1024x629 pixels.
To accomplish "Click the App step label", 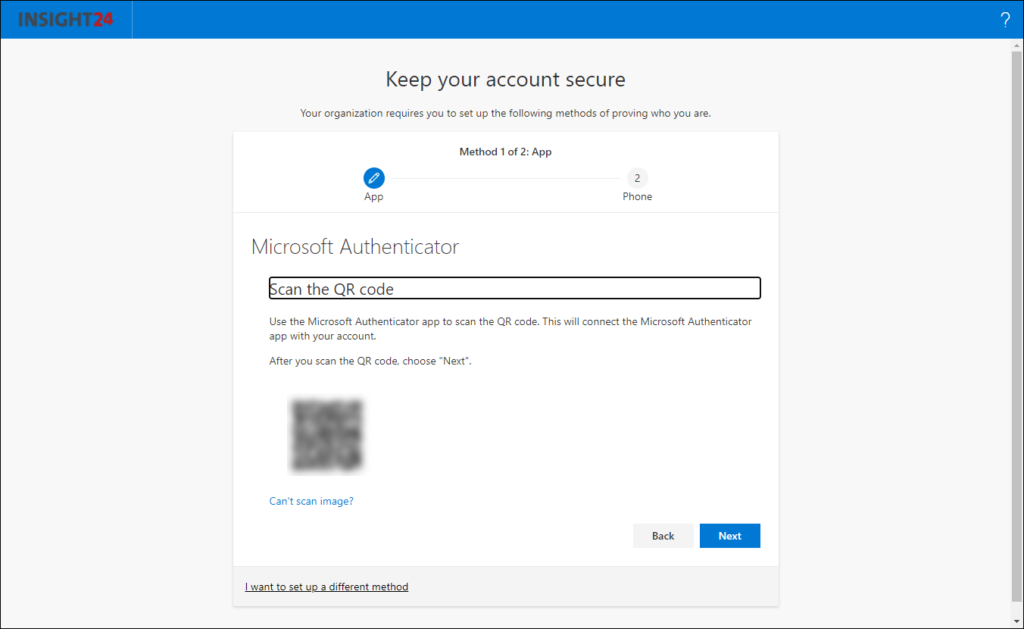I will [x=374, y=196].
